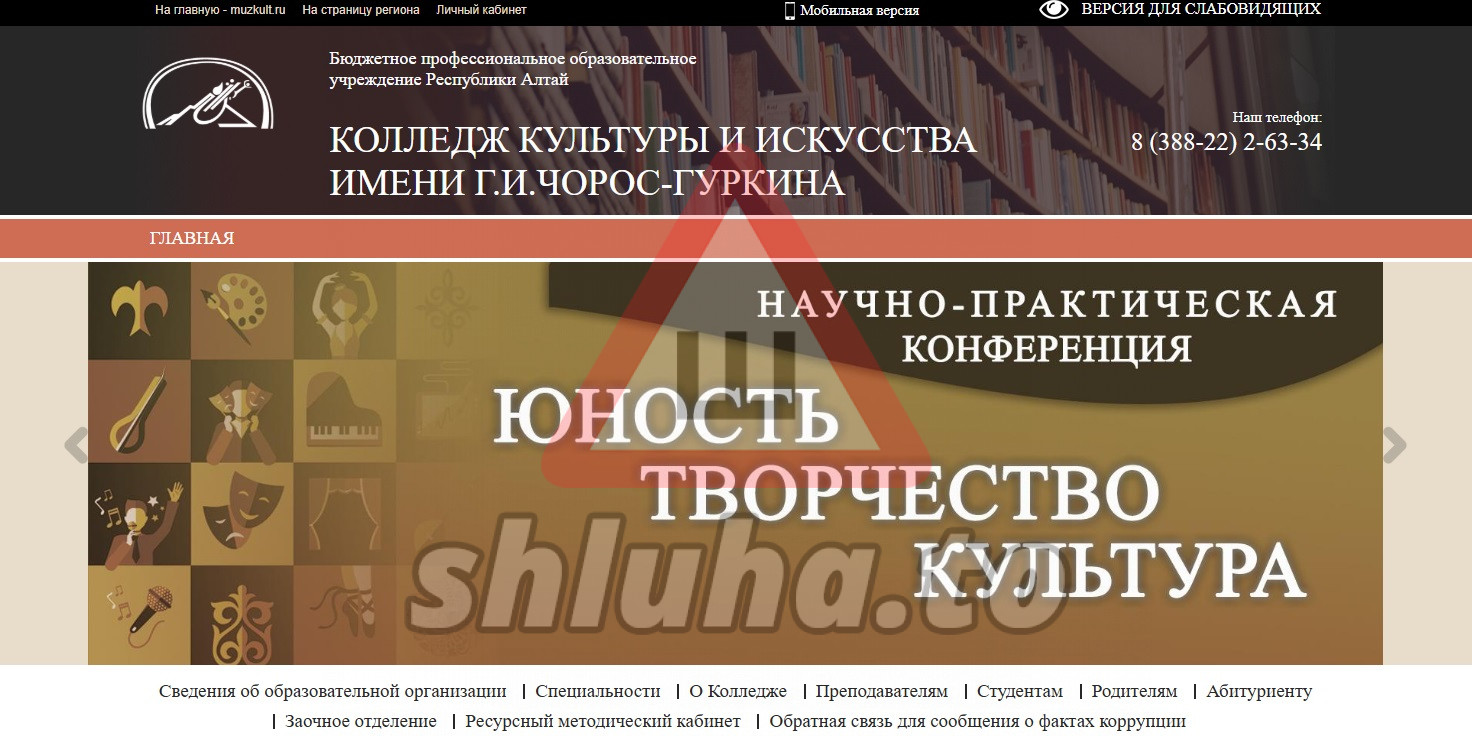
Task: Select the 'ГЛАВНАЯ' navigation item
Action: pyautogui.click(x=192, y=238)
